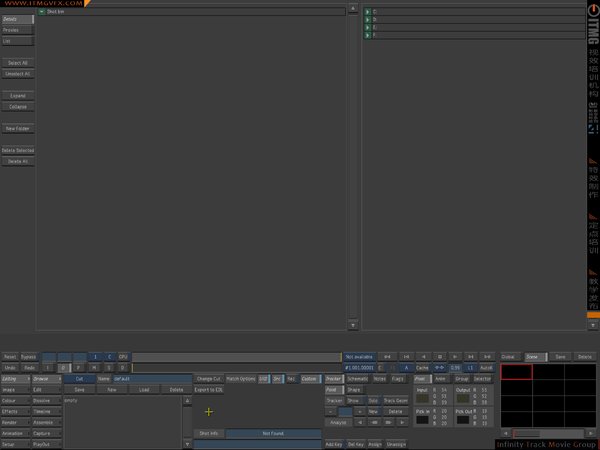Click the Input colour swatch
Viewport: 600px width, 450px height.
click(422, 398)
